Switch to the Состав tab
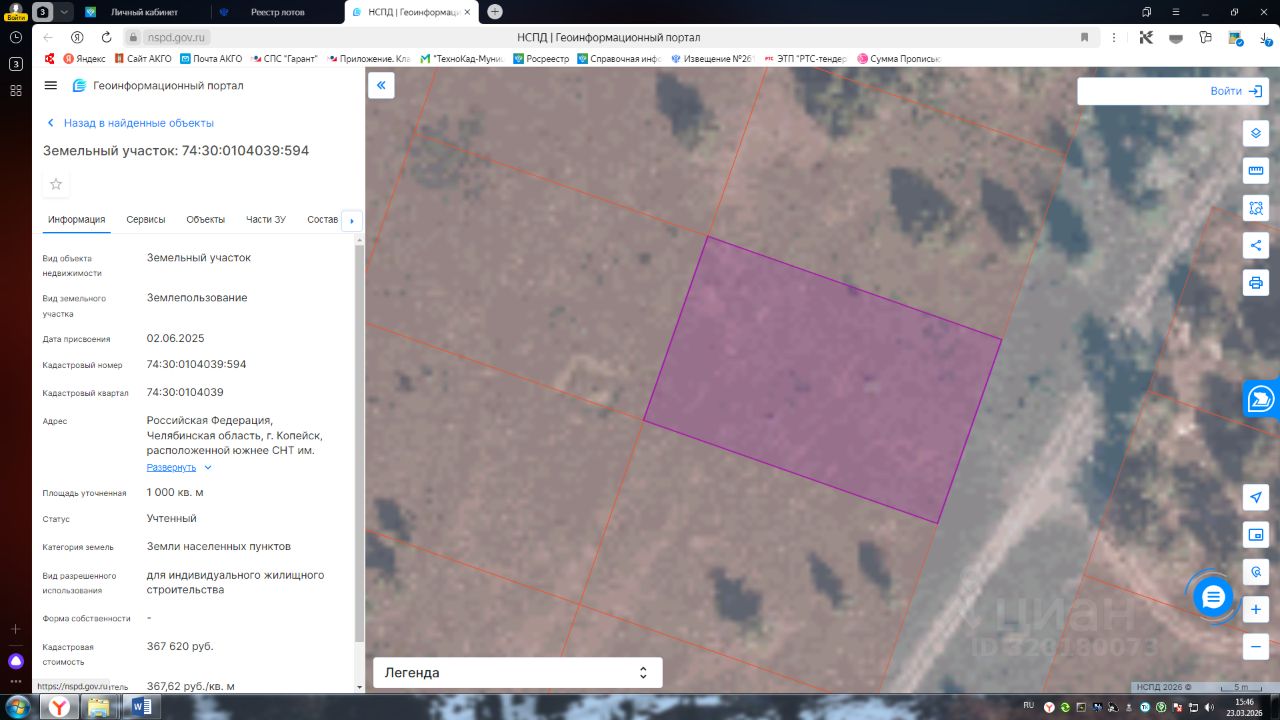 point(323,220)
